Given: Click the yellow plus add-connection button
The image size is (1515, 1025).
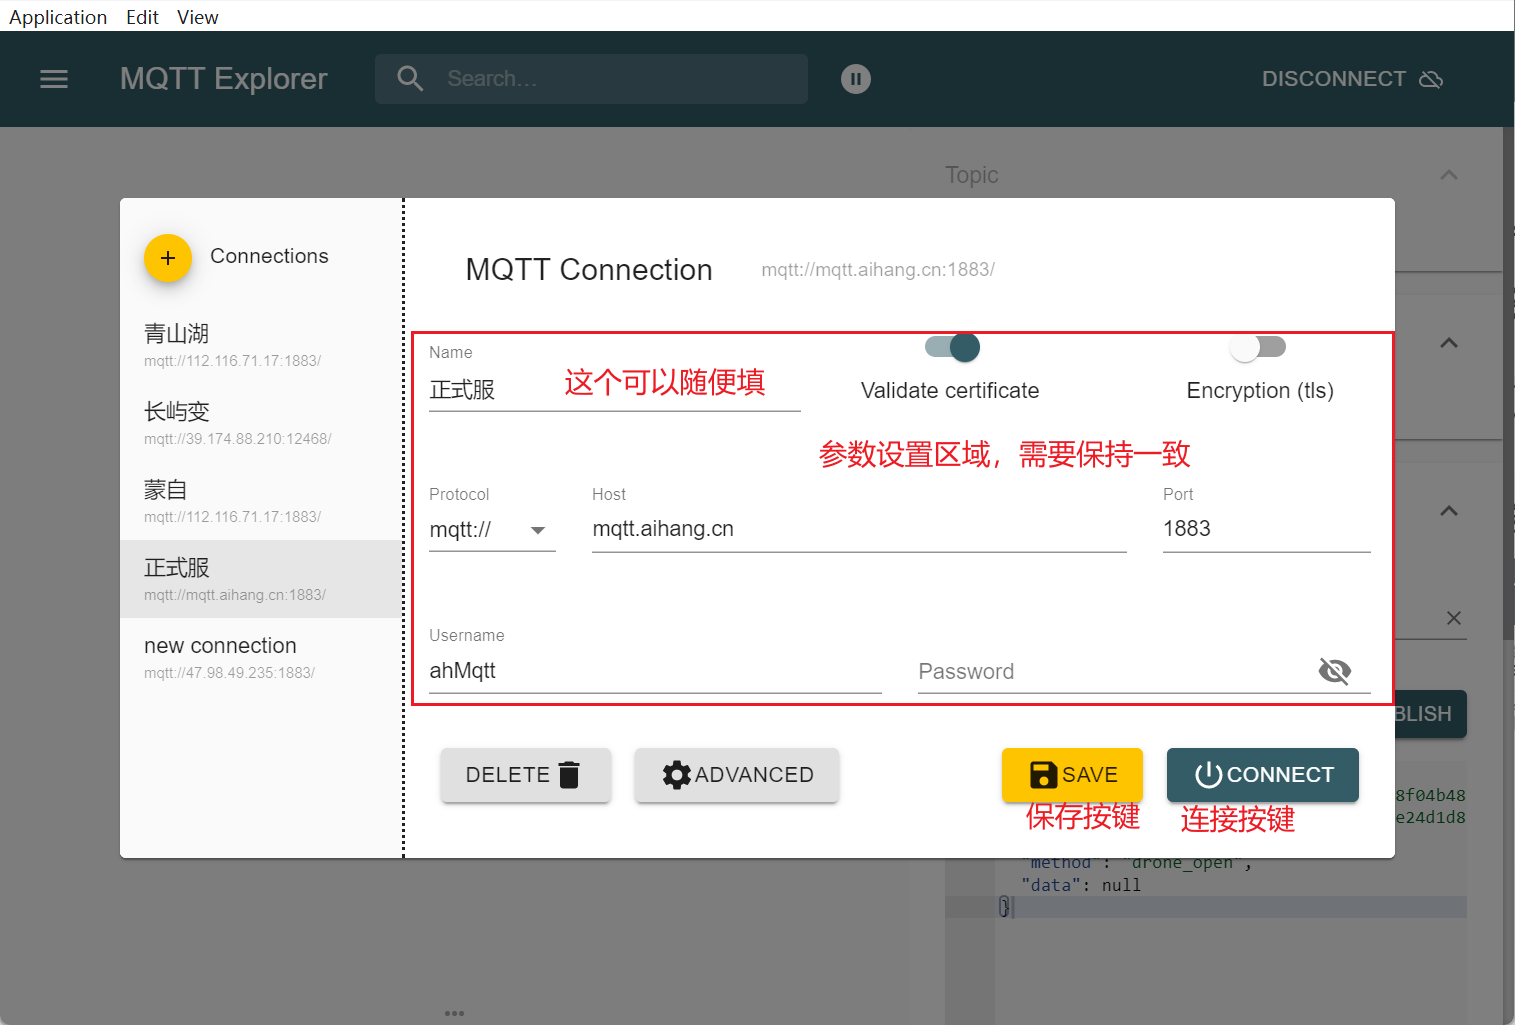Looking at the screenshot, I should (x=168, y=258).
